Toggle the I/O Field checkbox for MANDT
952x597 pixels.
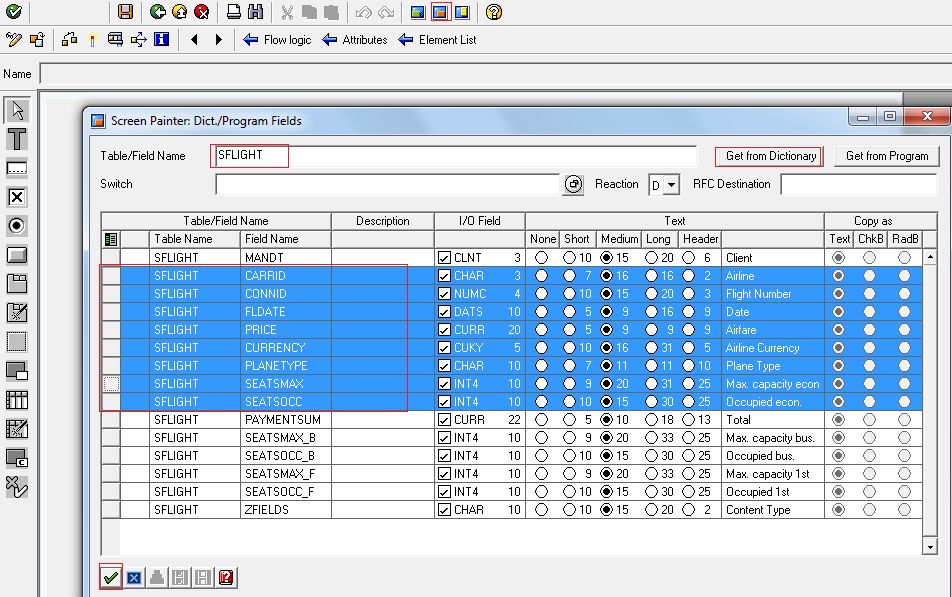(x=446, y=257)
